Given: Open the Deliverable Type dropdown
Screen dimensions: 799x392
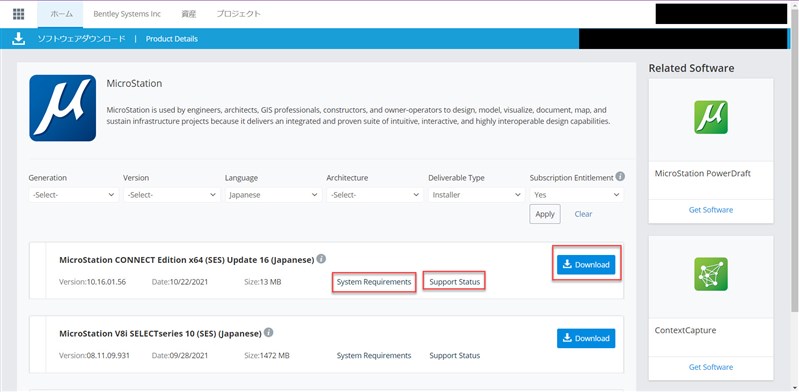Looking at the screenshot, I should click(476, 195).
